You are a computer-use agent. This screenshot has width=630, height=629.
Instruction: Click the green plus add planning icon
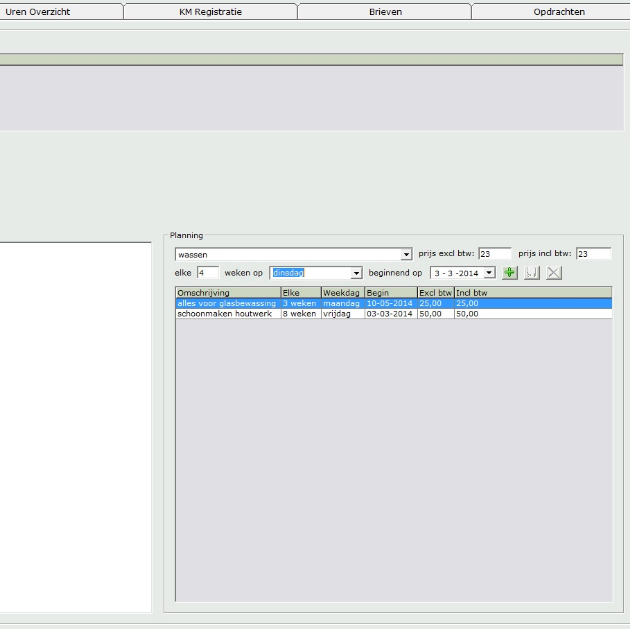click(x=510, y=273)
